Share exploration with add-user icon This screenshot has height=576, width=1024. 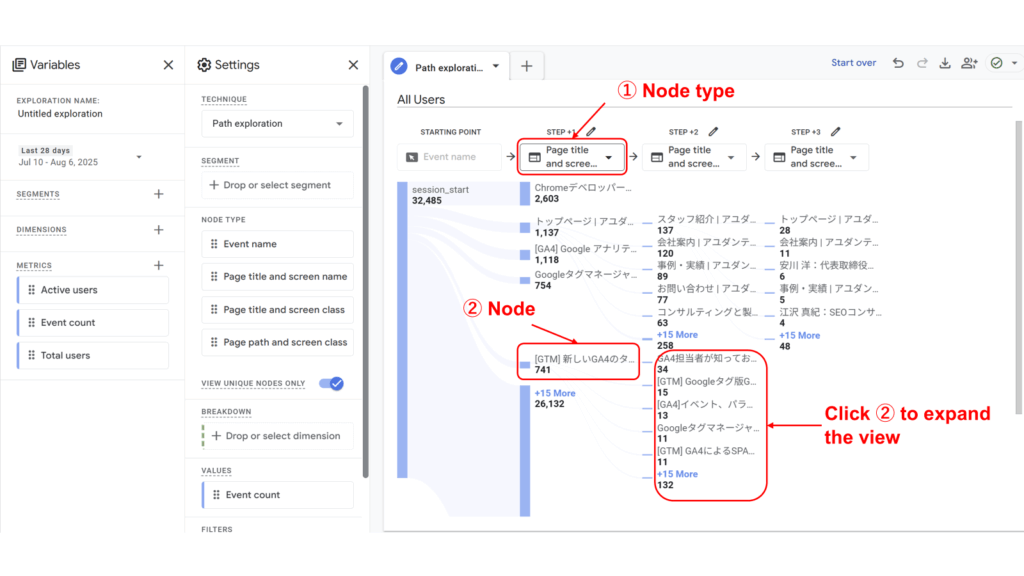tap(969, 63)
